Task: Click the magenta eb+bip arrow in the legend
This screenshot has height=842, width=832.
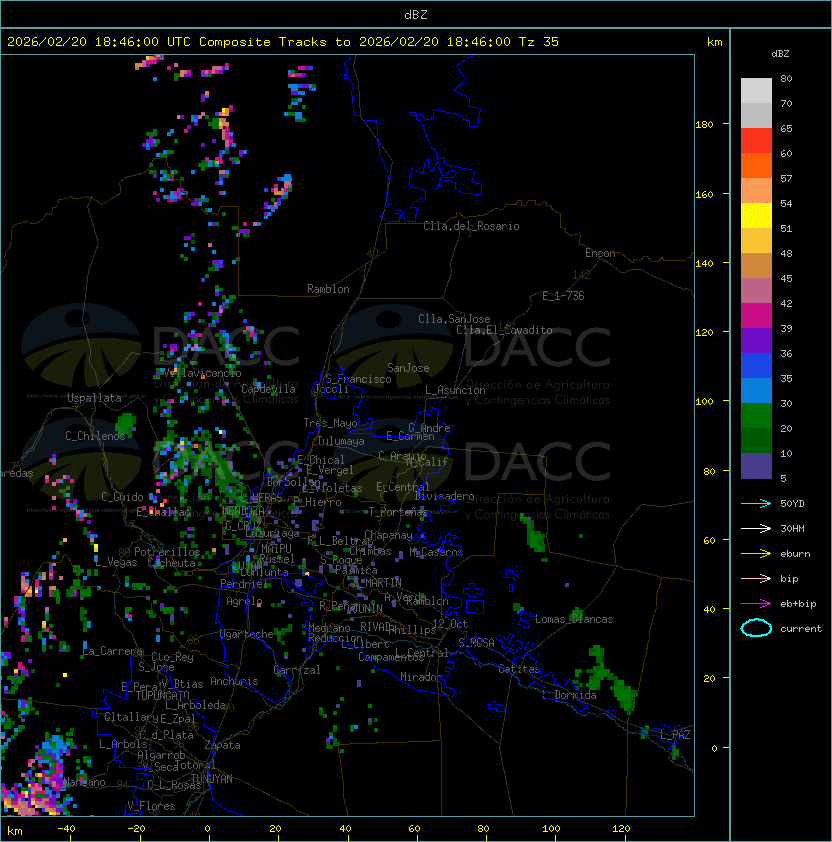Action: coord(756,604)
